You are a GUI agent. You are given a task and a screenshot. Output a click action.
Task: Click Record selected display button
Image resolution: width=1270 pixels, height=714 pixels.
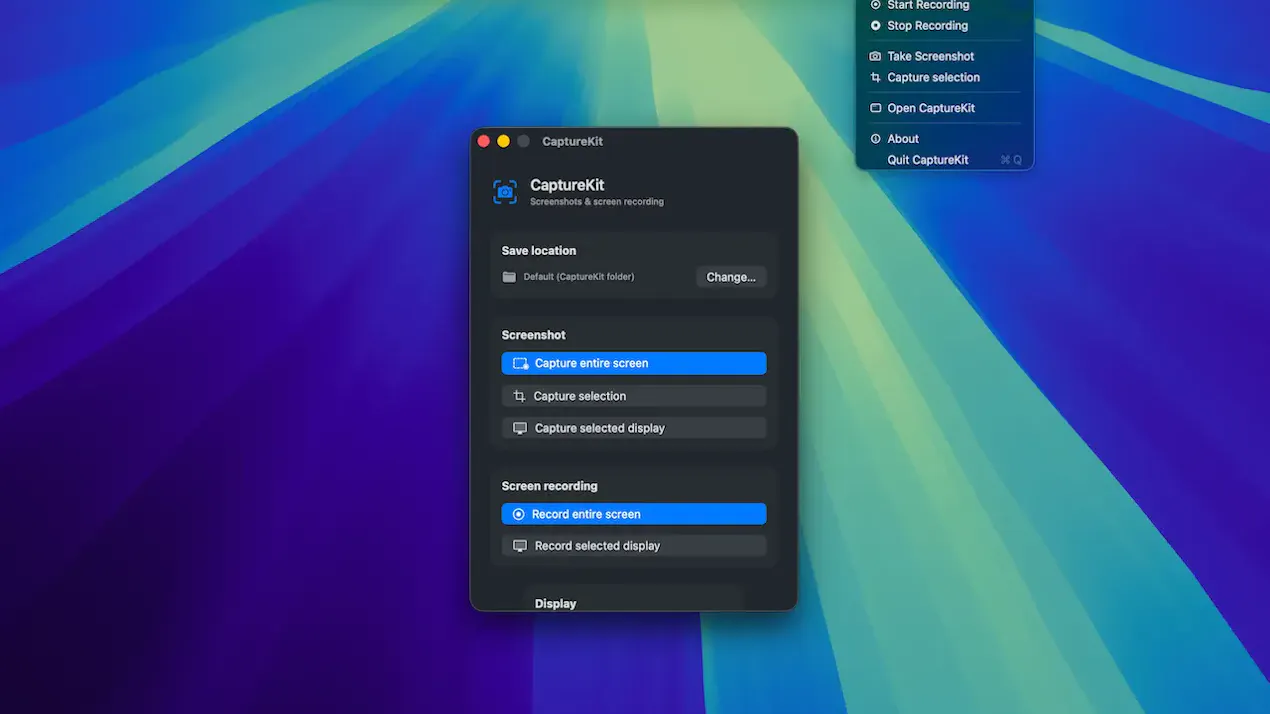pyautogui.click(x=634, y=546)
